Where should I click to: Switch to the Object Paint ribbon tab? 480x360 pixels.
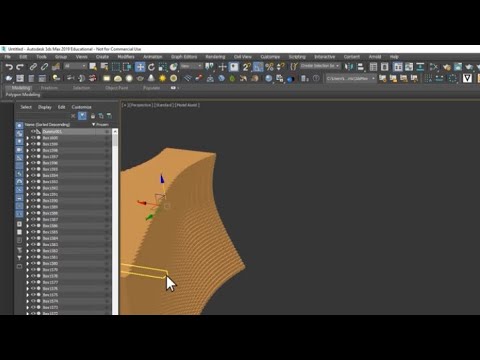[x=117, y=88]
